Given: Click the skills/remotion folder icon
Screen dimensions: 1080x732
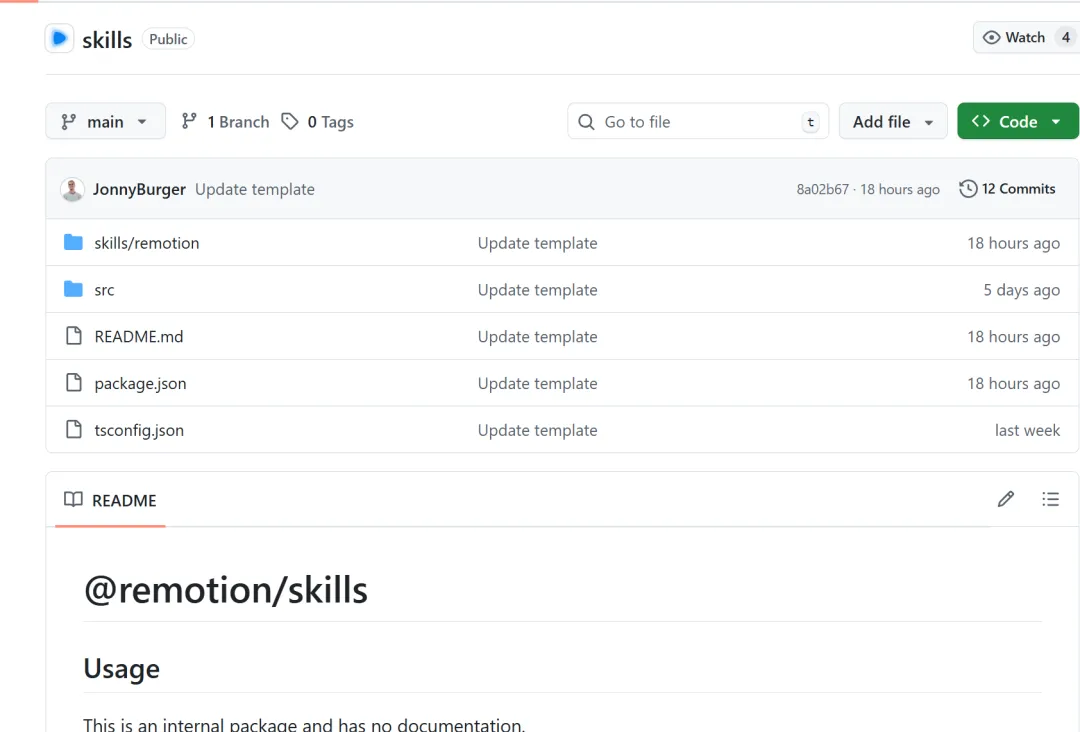Looking at the screenshot, I should (x=73, y=242).
